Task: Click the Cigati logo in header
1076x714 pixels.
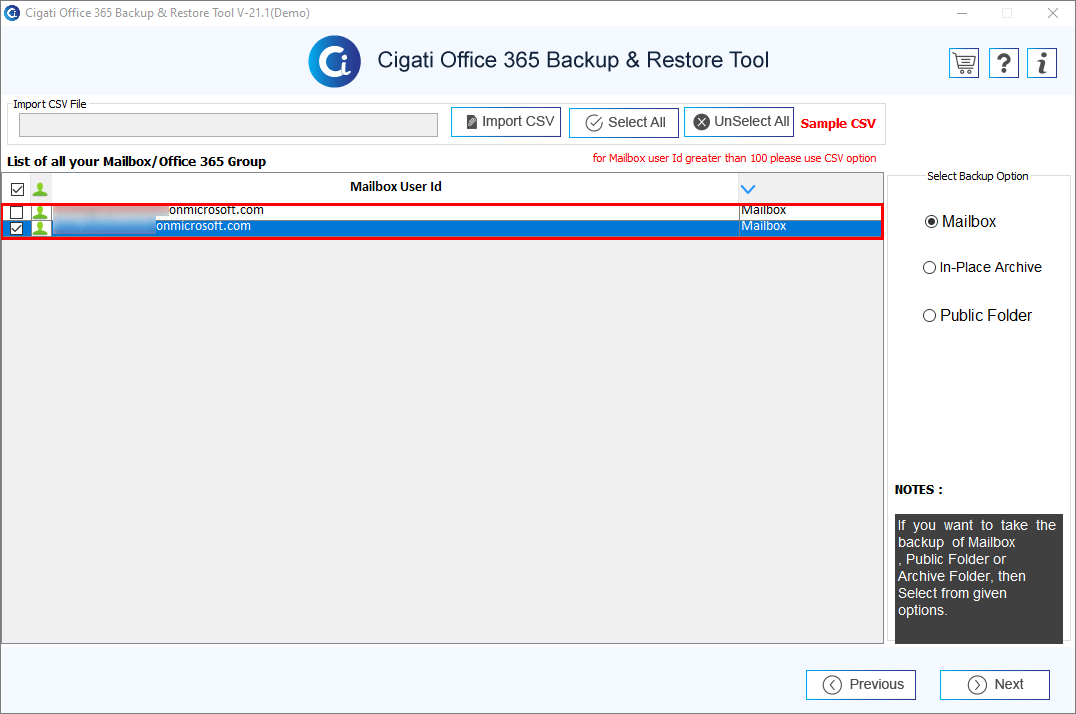Action: coord(334,62)
